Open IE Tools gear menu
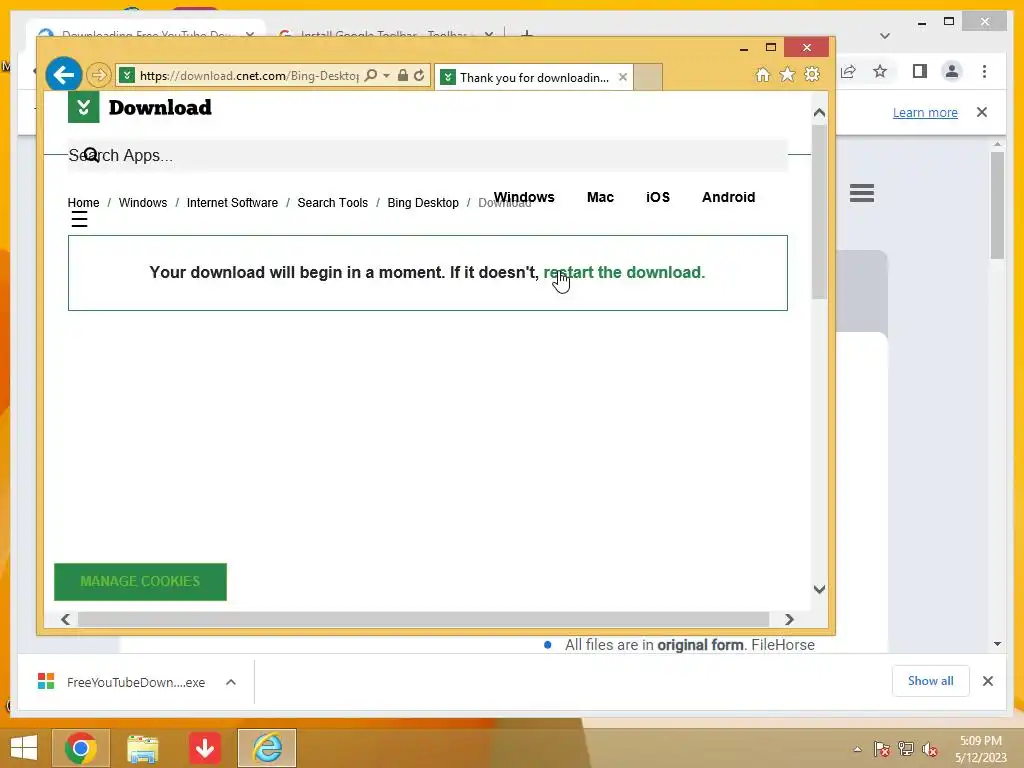 [812, 74]
